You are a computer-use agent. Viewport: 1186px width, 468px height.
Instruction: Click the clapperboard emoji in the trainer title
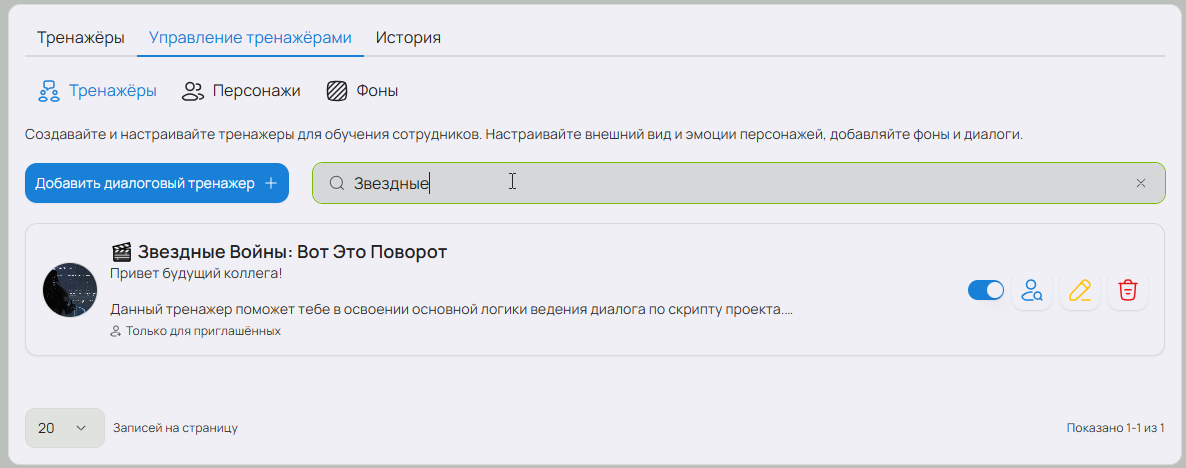[121, 252]
